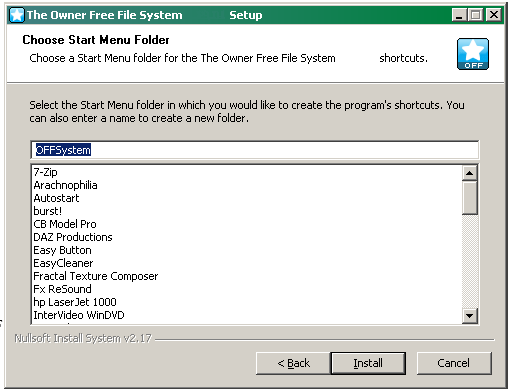Click the folder list scroll down arrow
Screen dimensions: 510x390
(470, 315)
